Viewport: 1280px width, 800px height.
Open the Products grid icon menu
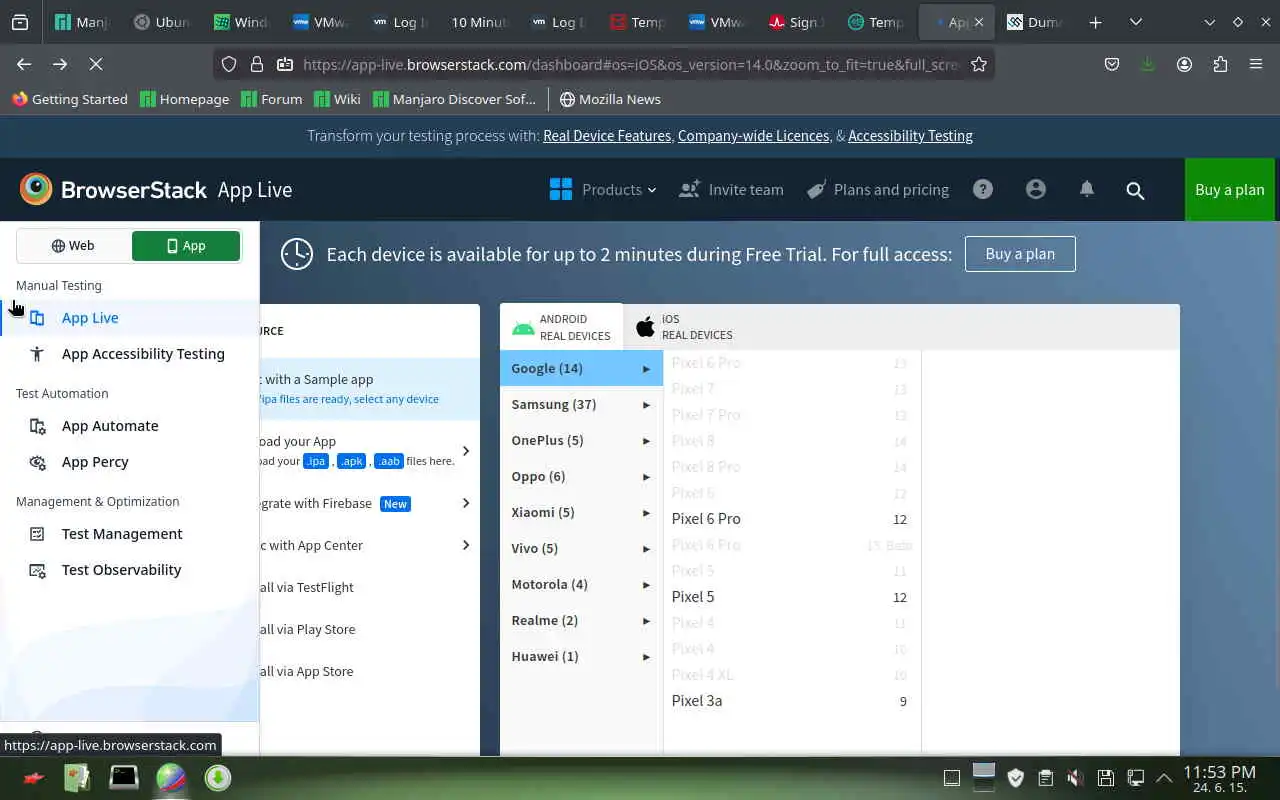(561, 189)
